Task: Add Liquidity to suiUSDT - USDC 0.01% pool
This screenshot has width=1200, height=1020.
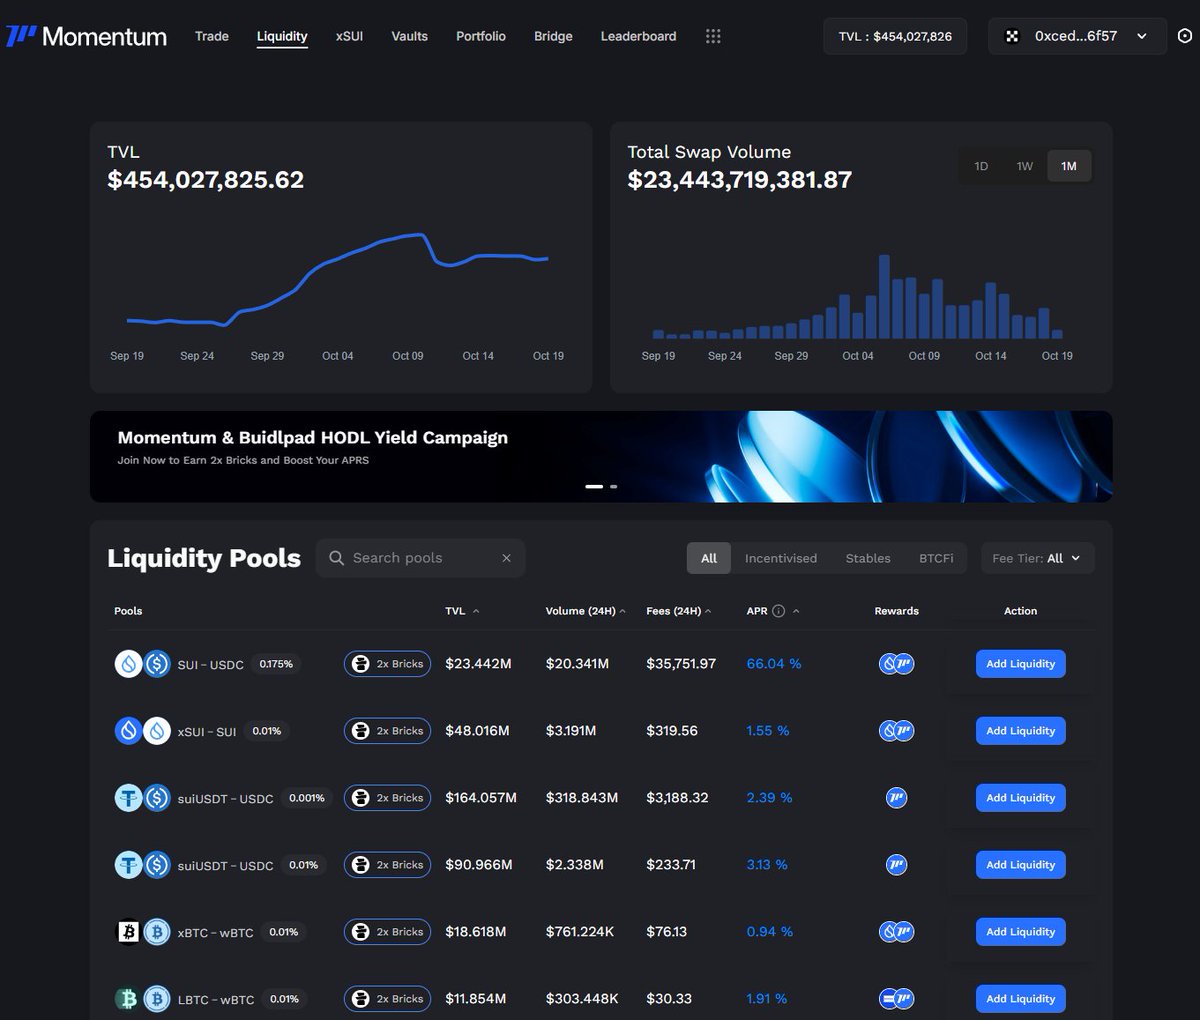Action: [x=1021, y=865]
